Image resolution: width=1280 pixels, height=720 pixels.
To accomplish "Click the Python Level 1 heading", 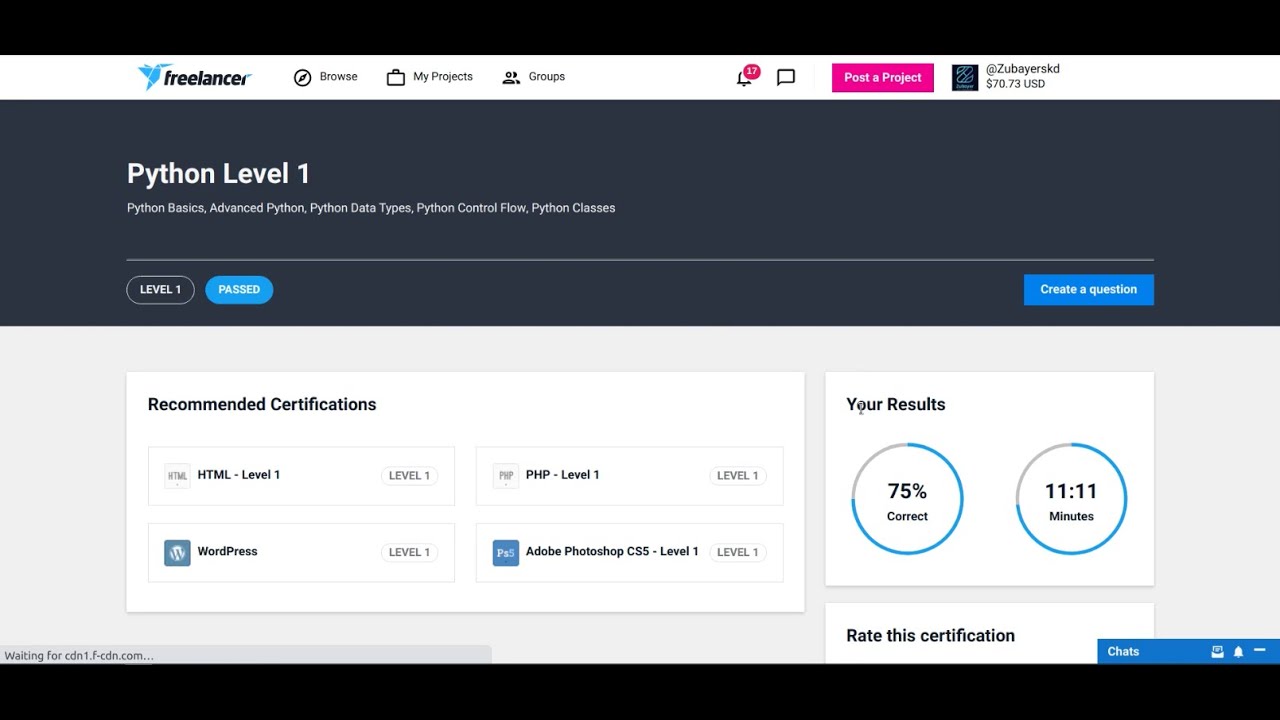I will click(x=218, y=174).
